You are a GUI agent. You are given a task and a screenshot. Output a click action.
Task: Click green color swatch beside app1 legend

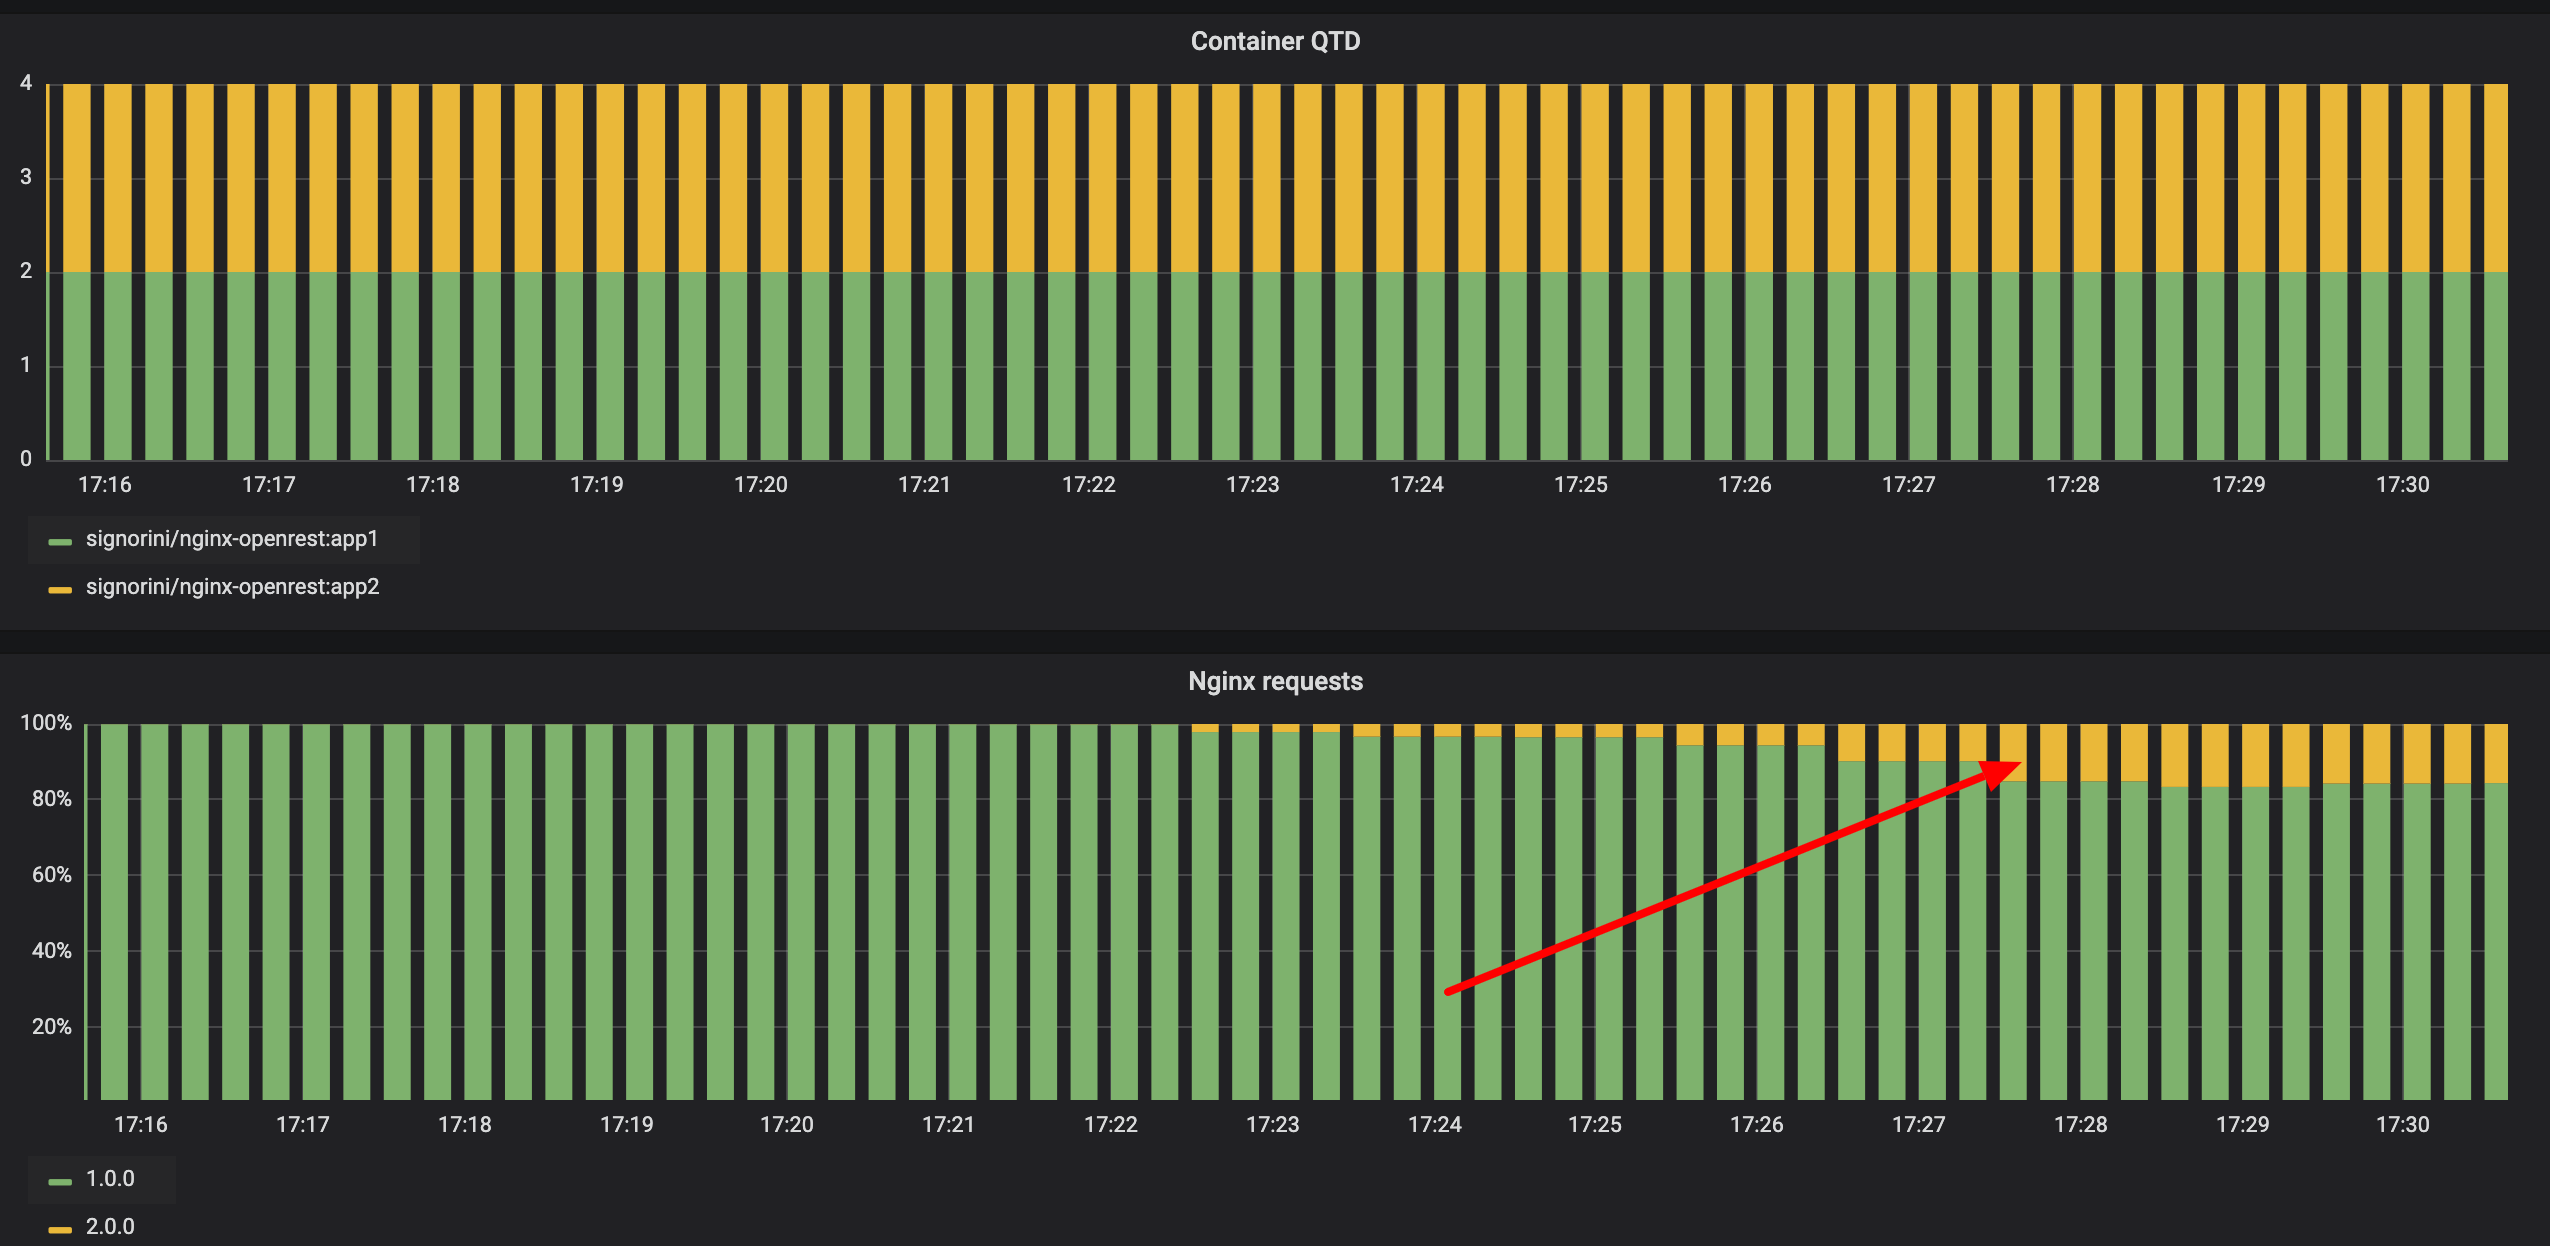(x=60, y=542)
